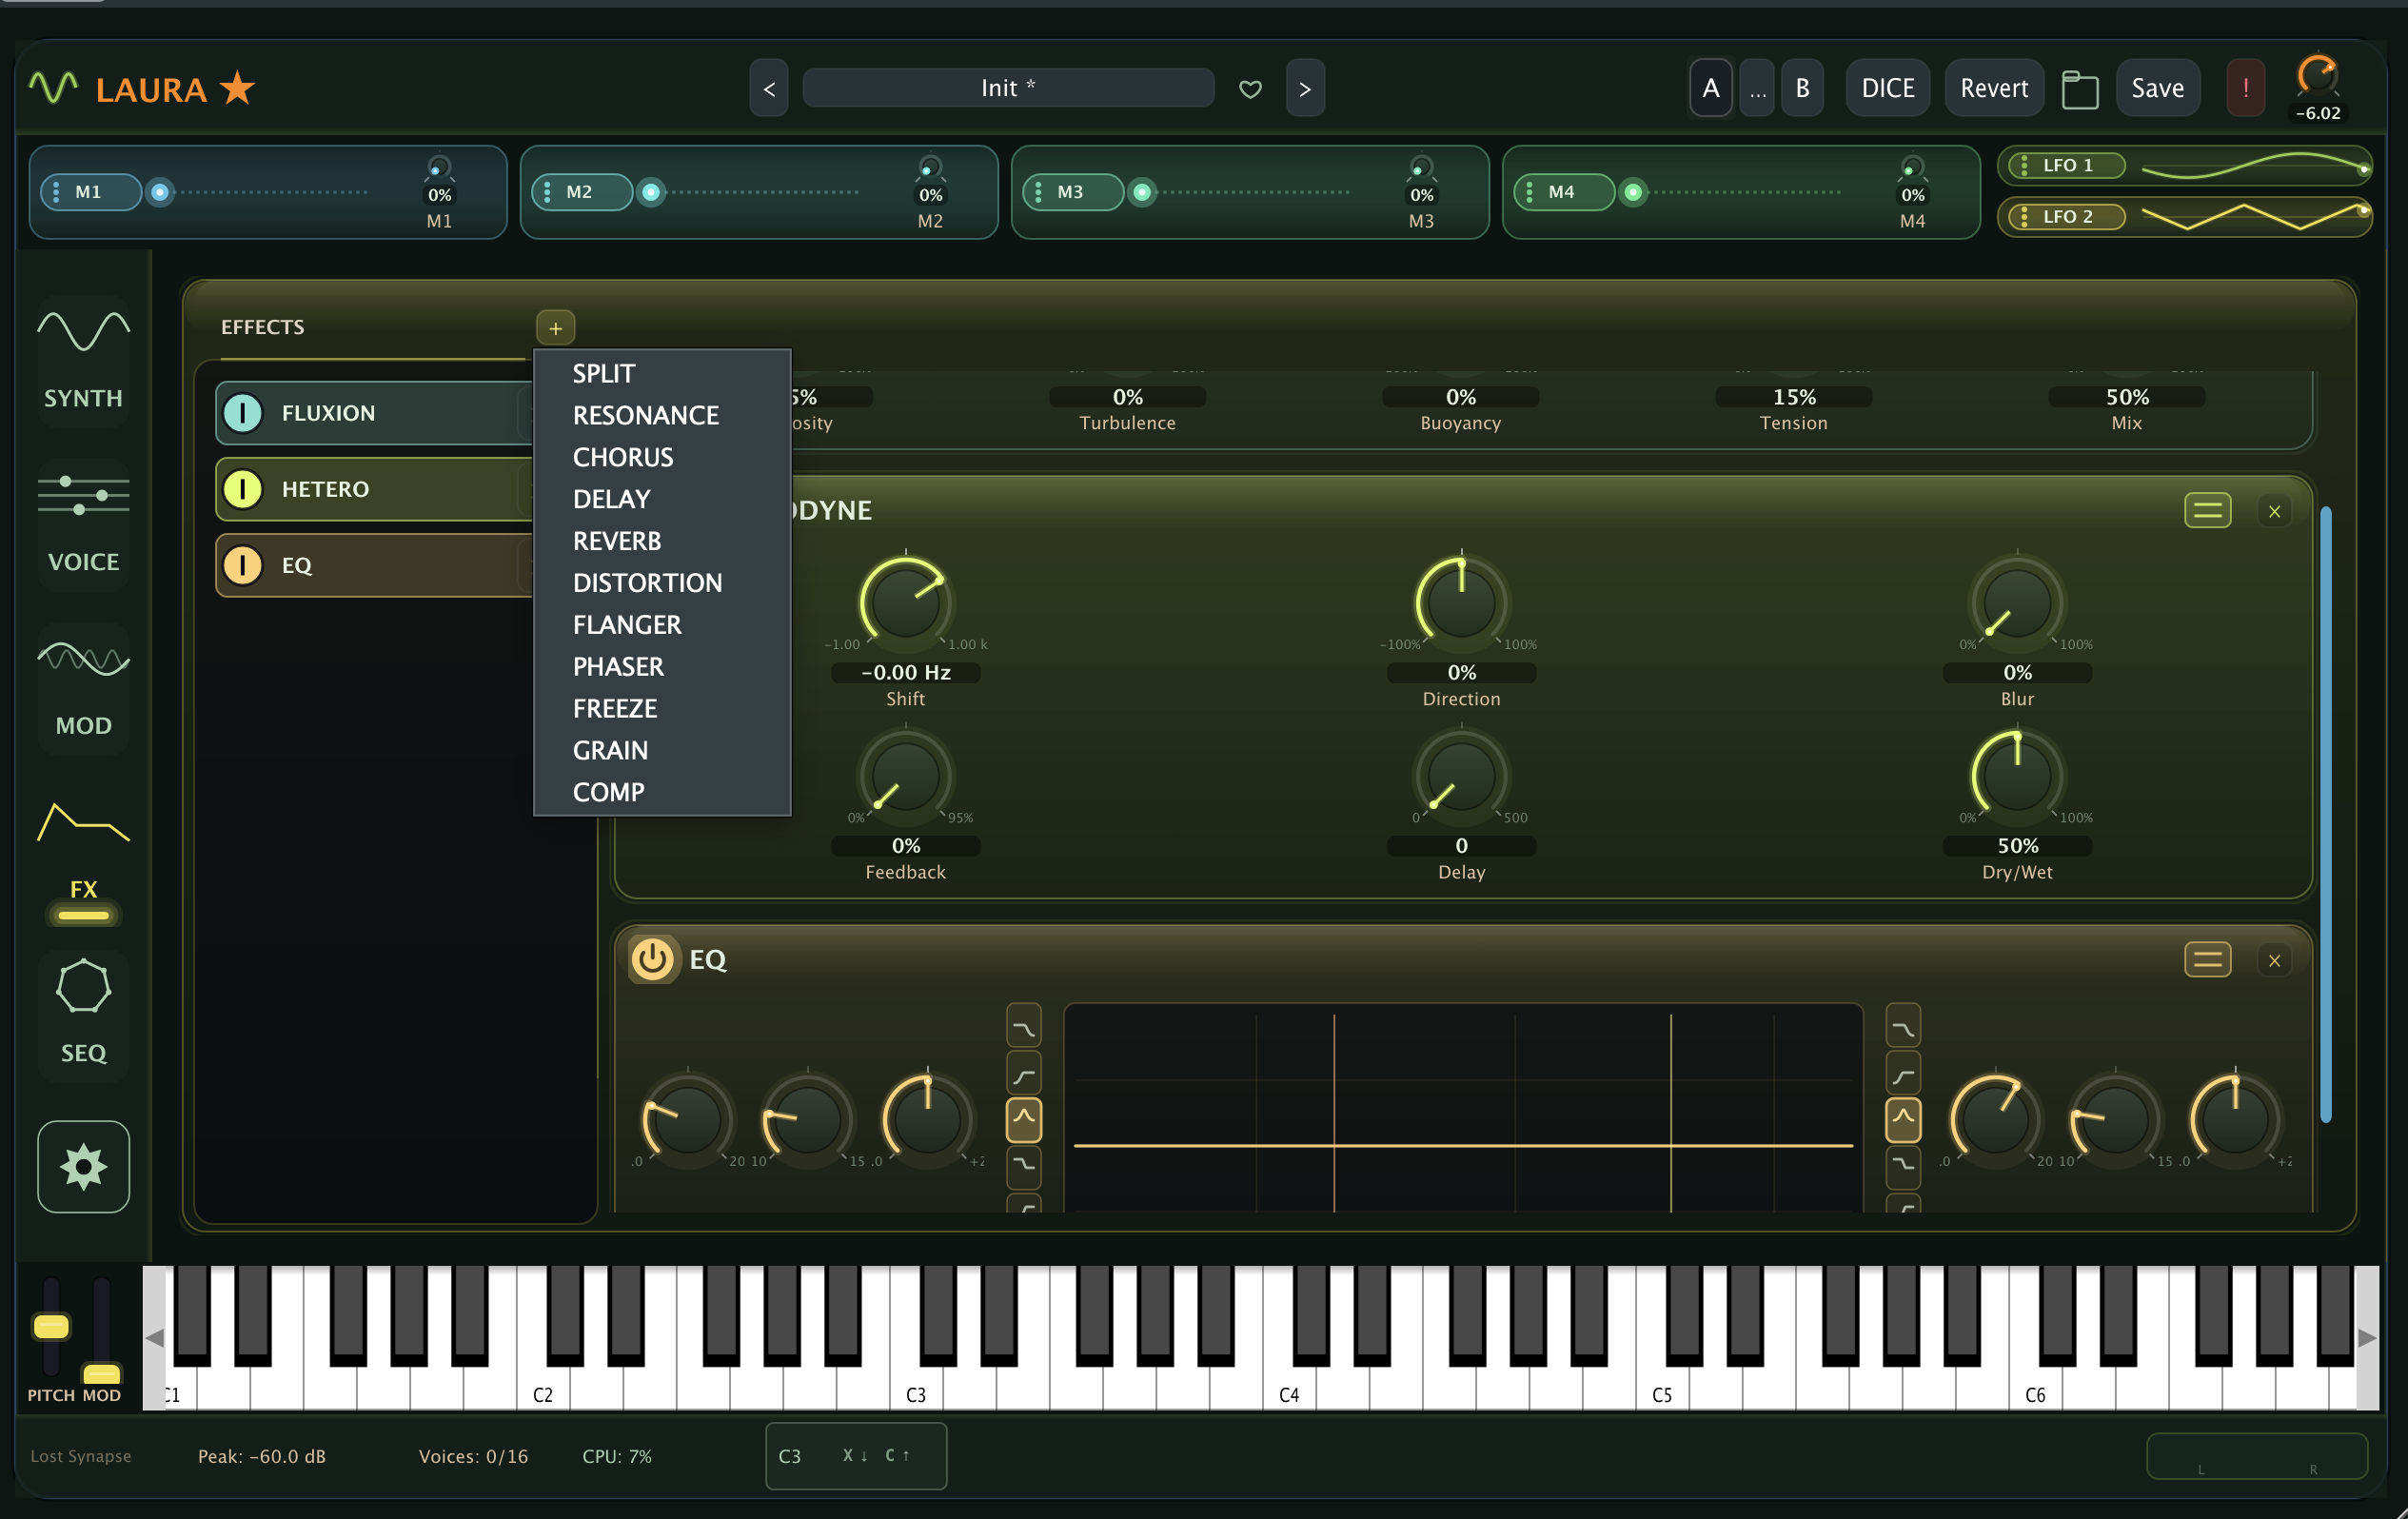This screenshot has width=2408, height=1519.
Task: Click the C3 octave control box
Action: pos(856,1455)
